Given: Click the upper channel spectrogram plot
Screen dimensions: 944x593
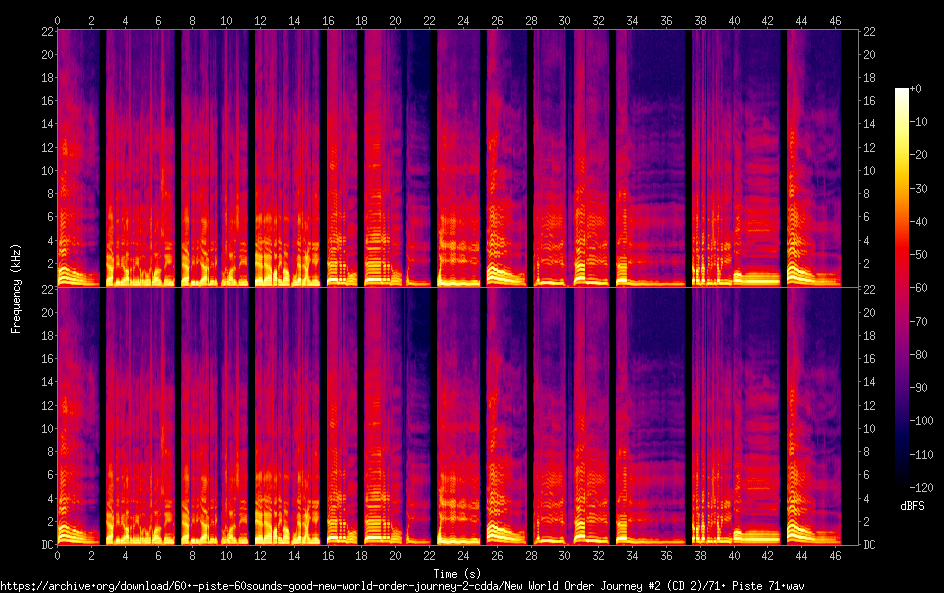Looking at the screenshot, I should point(458,158).
